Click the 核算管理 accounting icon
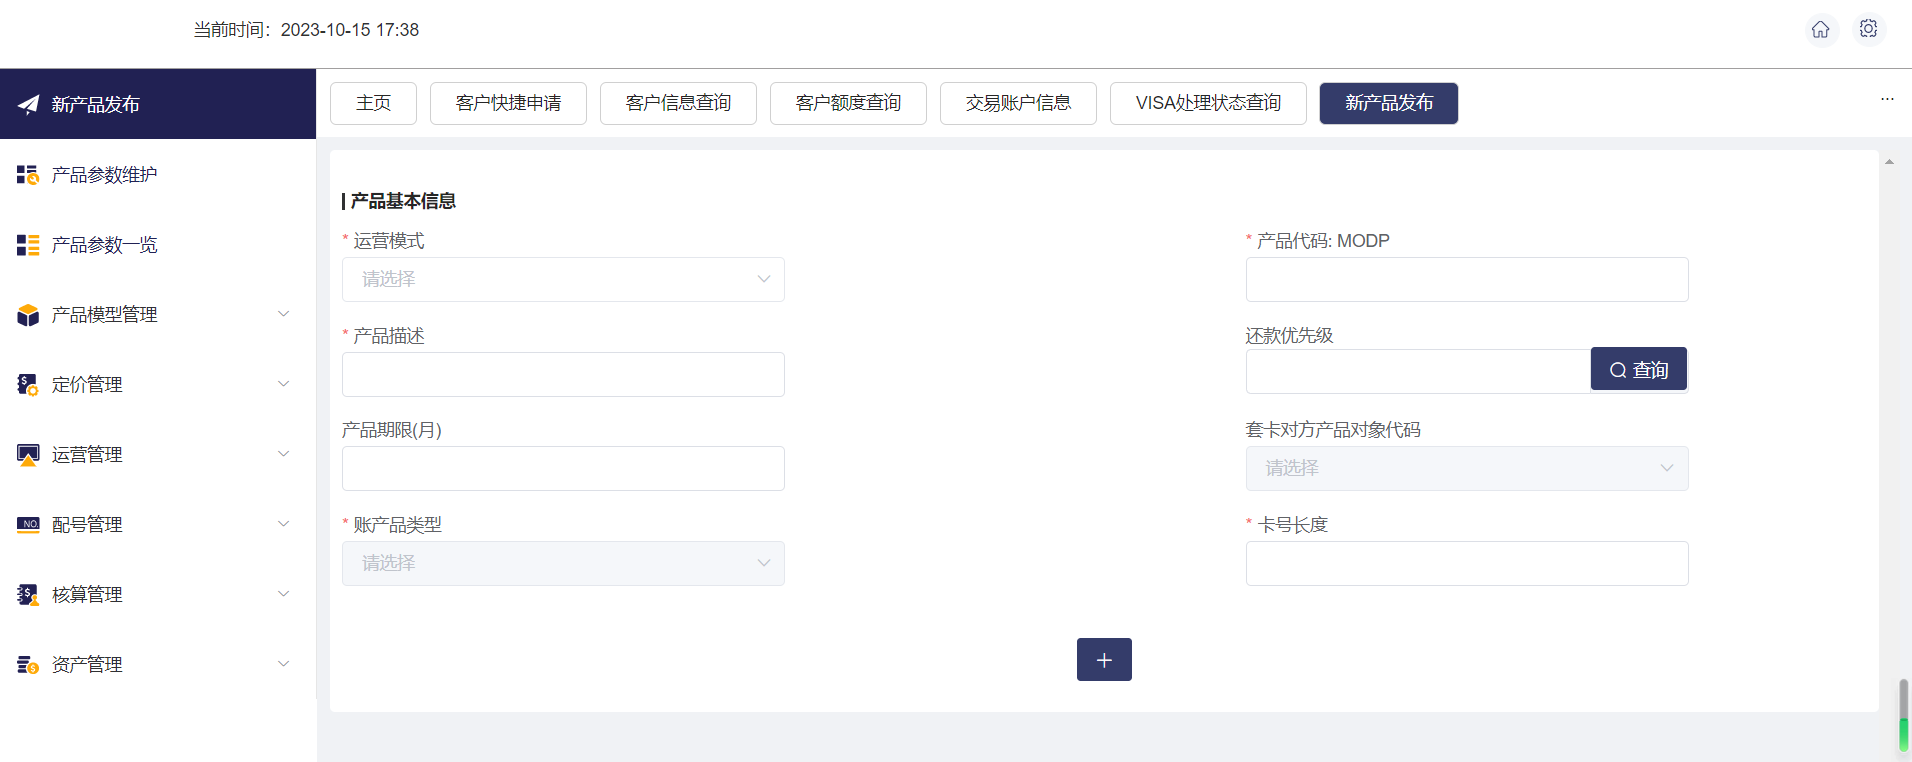 (28, 595)
